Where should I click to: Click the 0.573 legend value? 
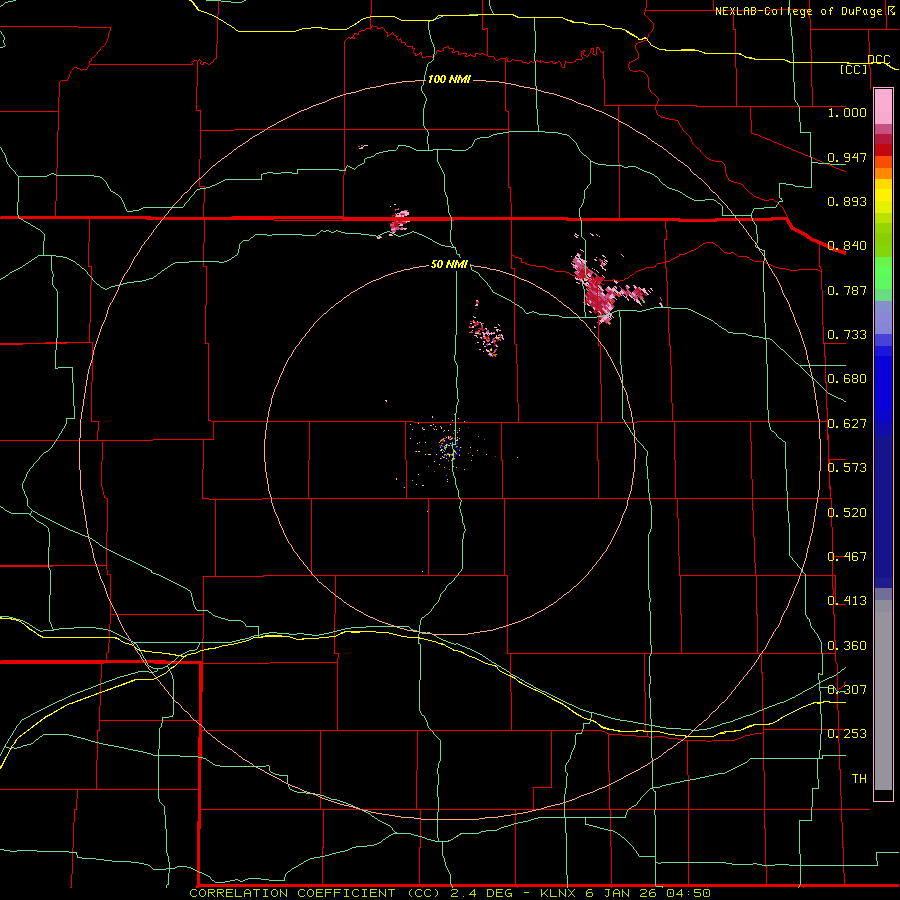pyautogui.click(x=847, y=468)
